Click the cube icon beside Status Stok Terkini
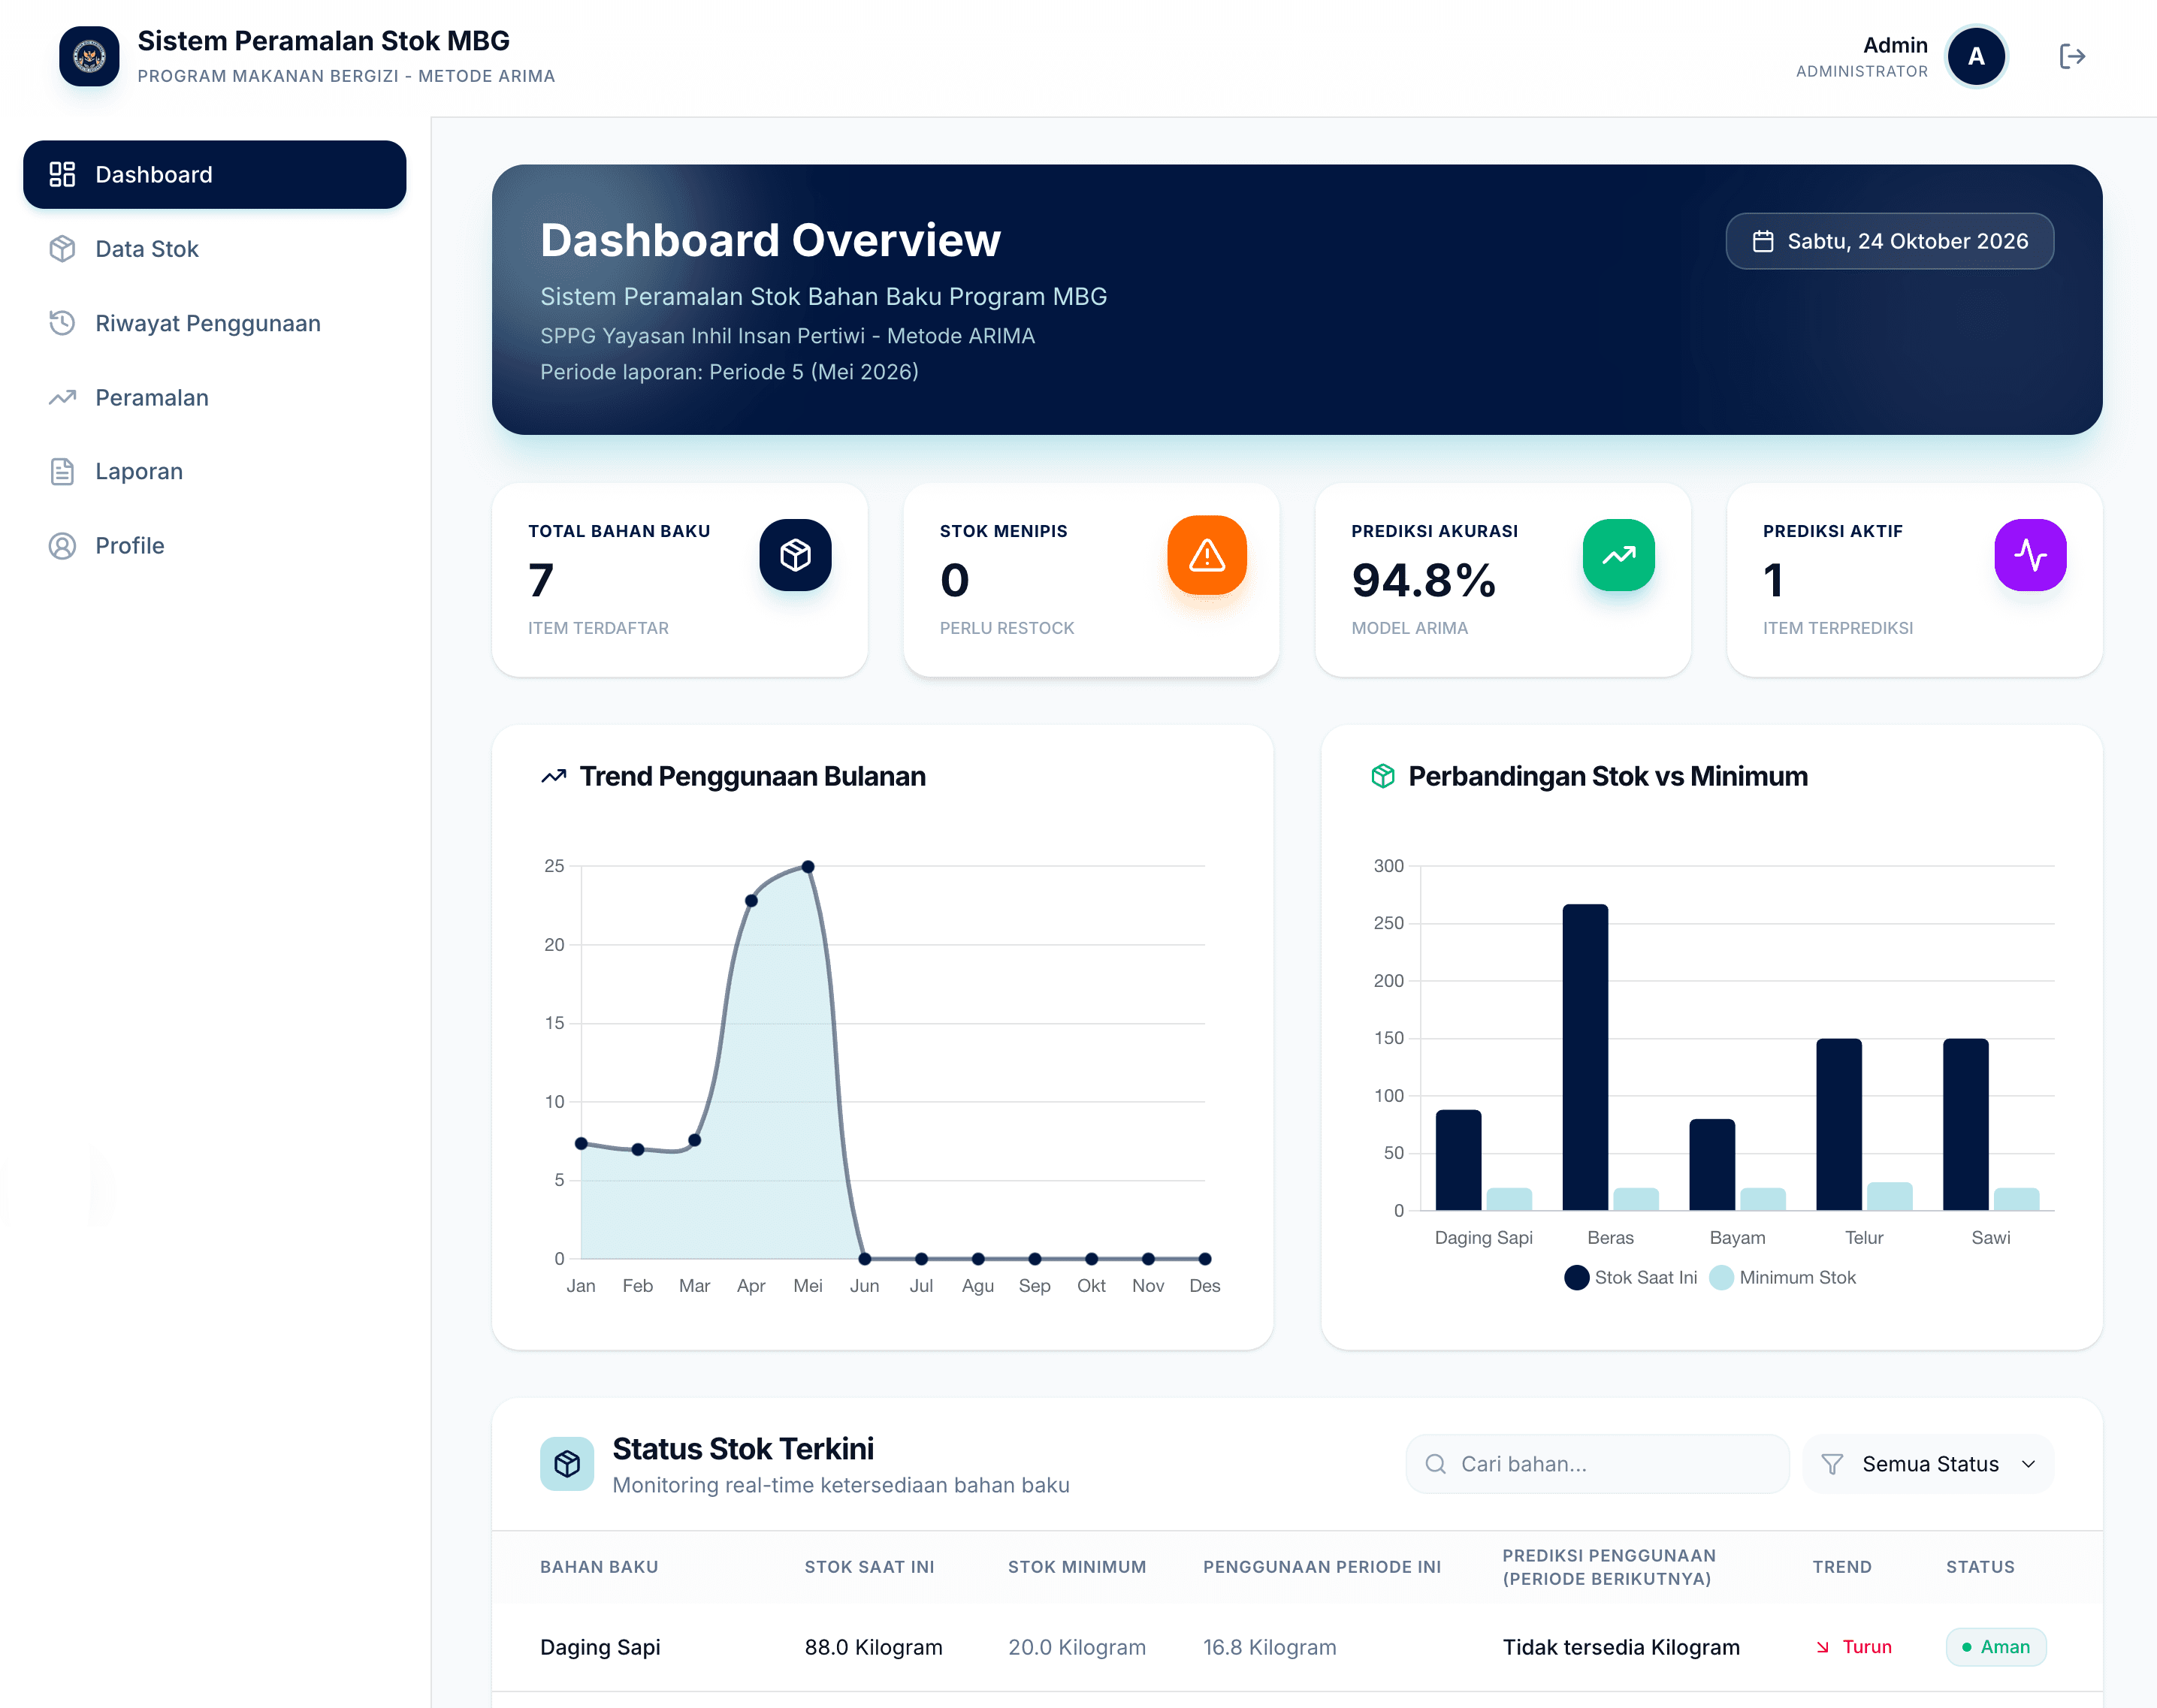The image size is (2157, 1708). [x=567, y=1464]
